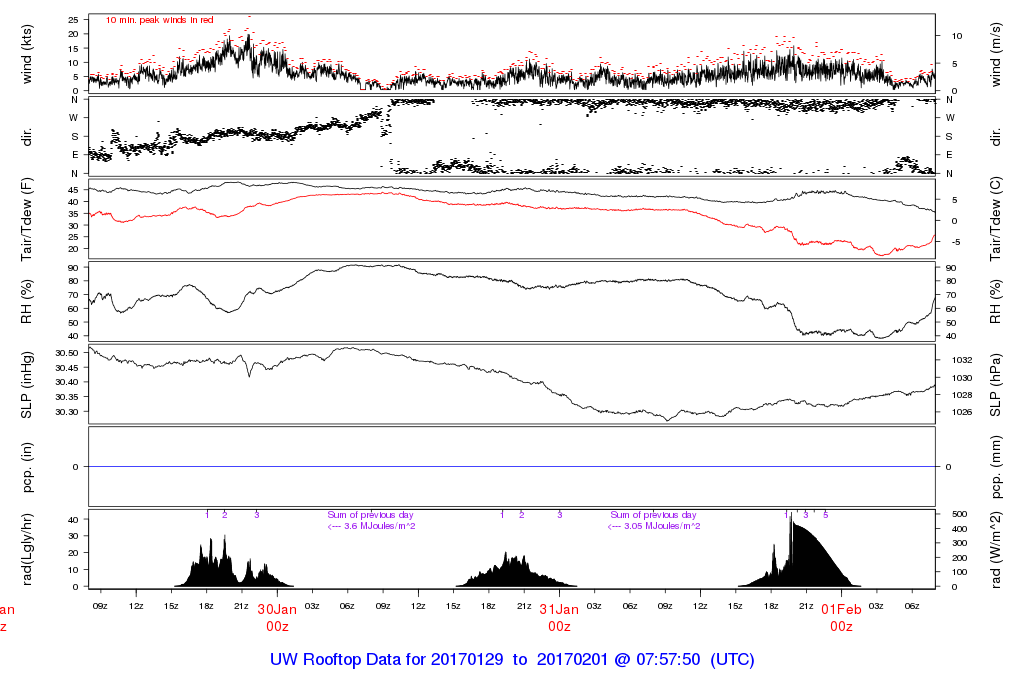Click the 'Tair/Tdew (C)' axis label

click(x=995, y=219)
